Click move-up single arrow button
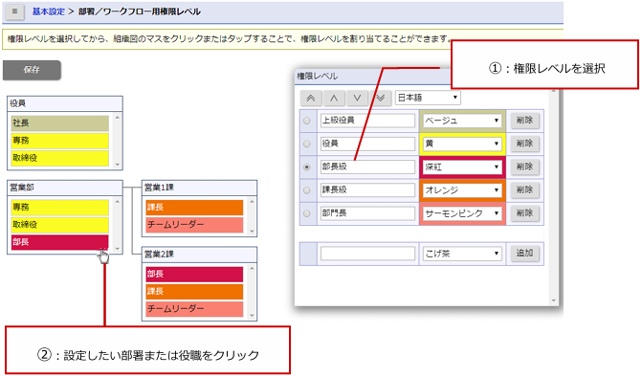Screen dimensions: 640x376 coord(334,98)
